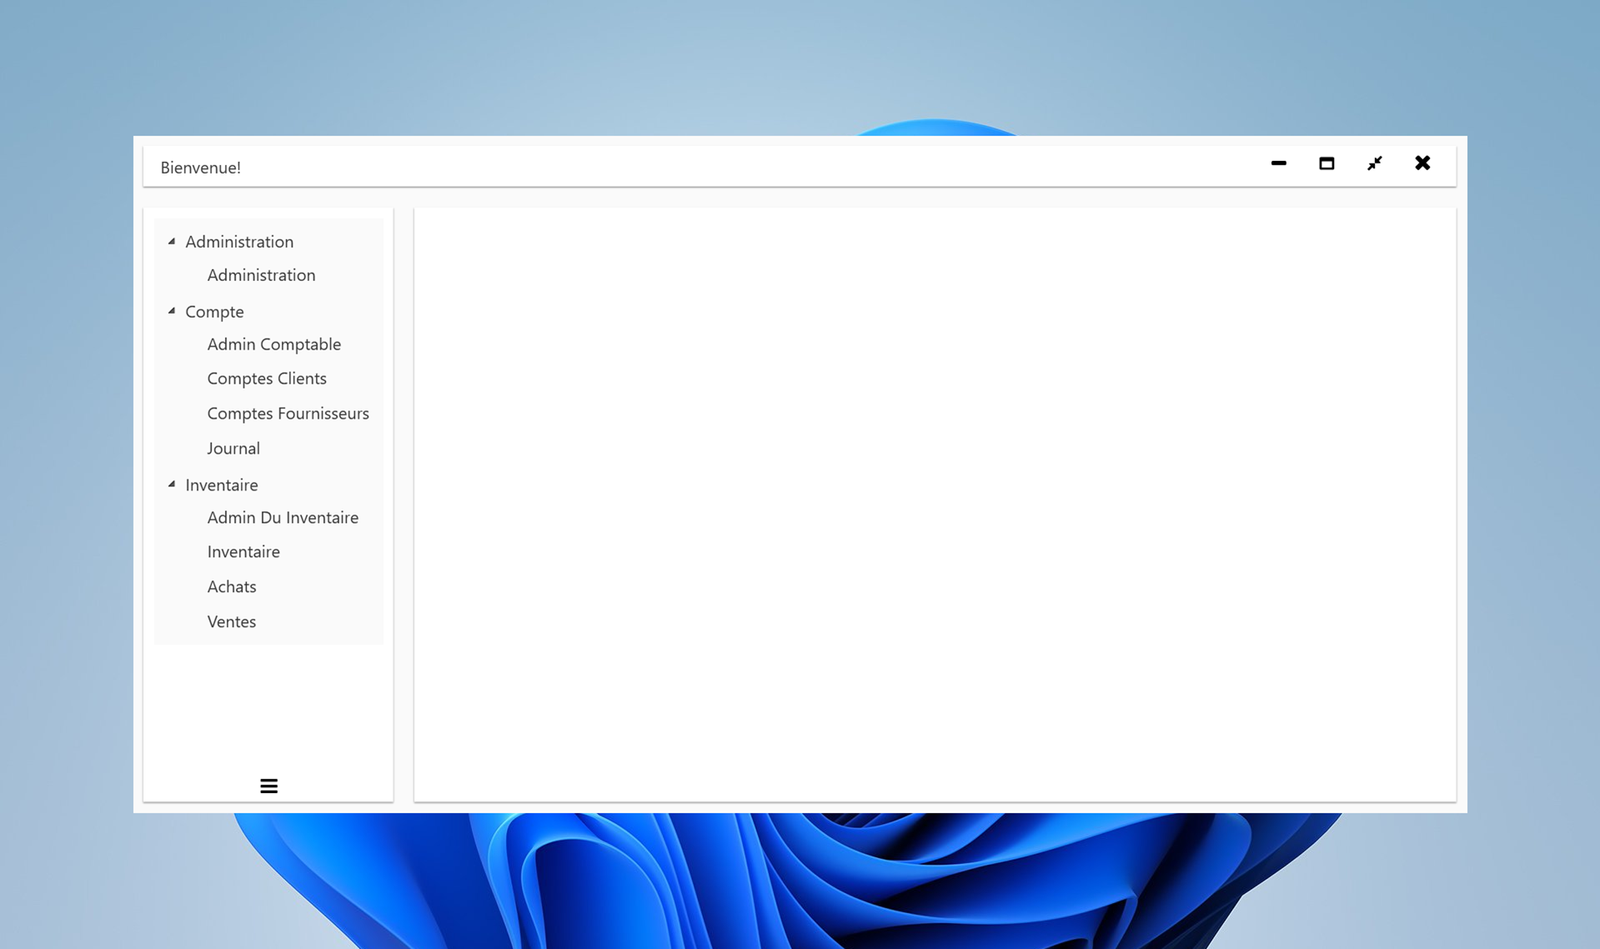1600x949 pixels.
Task: Open Admin Du Inventaire
Action: coord(283,518)
